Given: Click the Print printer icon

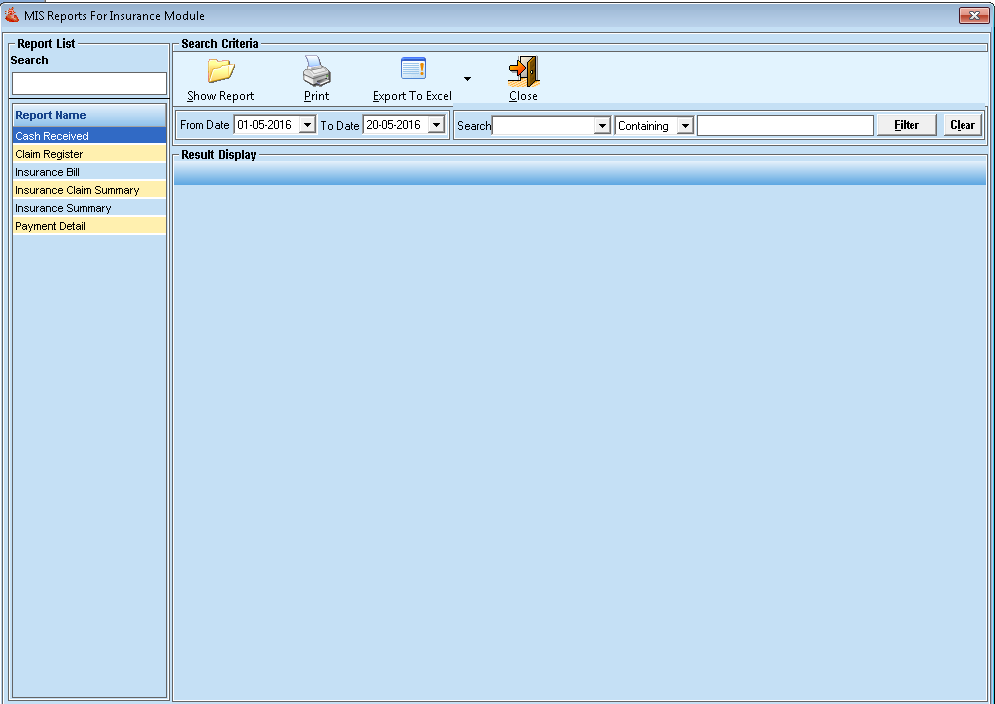Looking at the screenshot, I should click(316, 71).
